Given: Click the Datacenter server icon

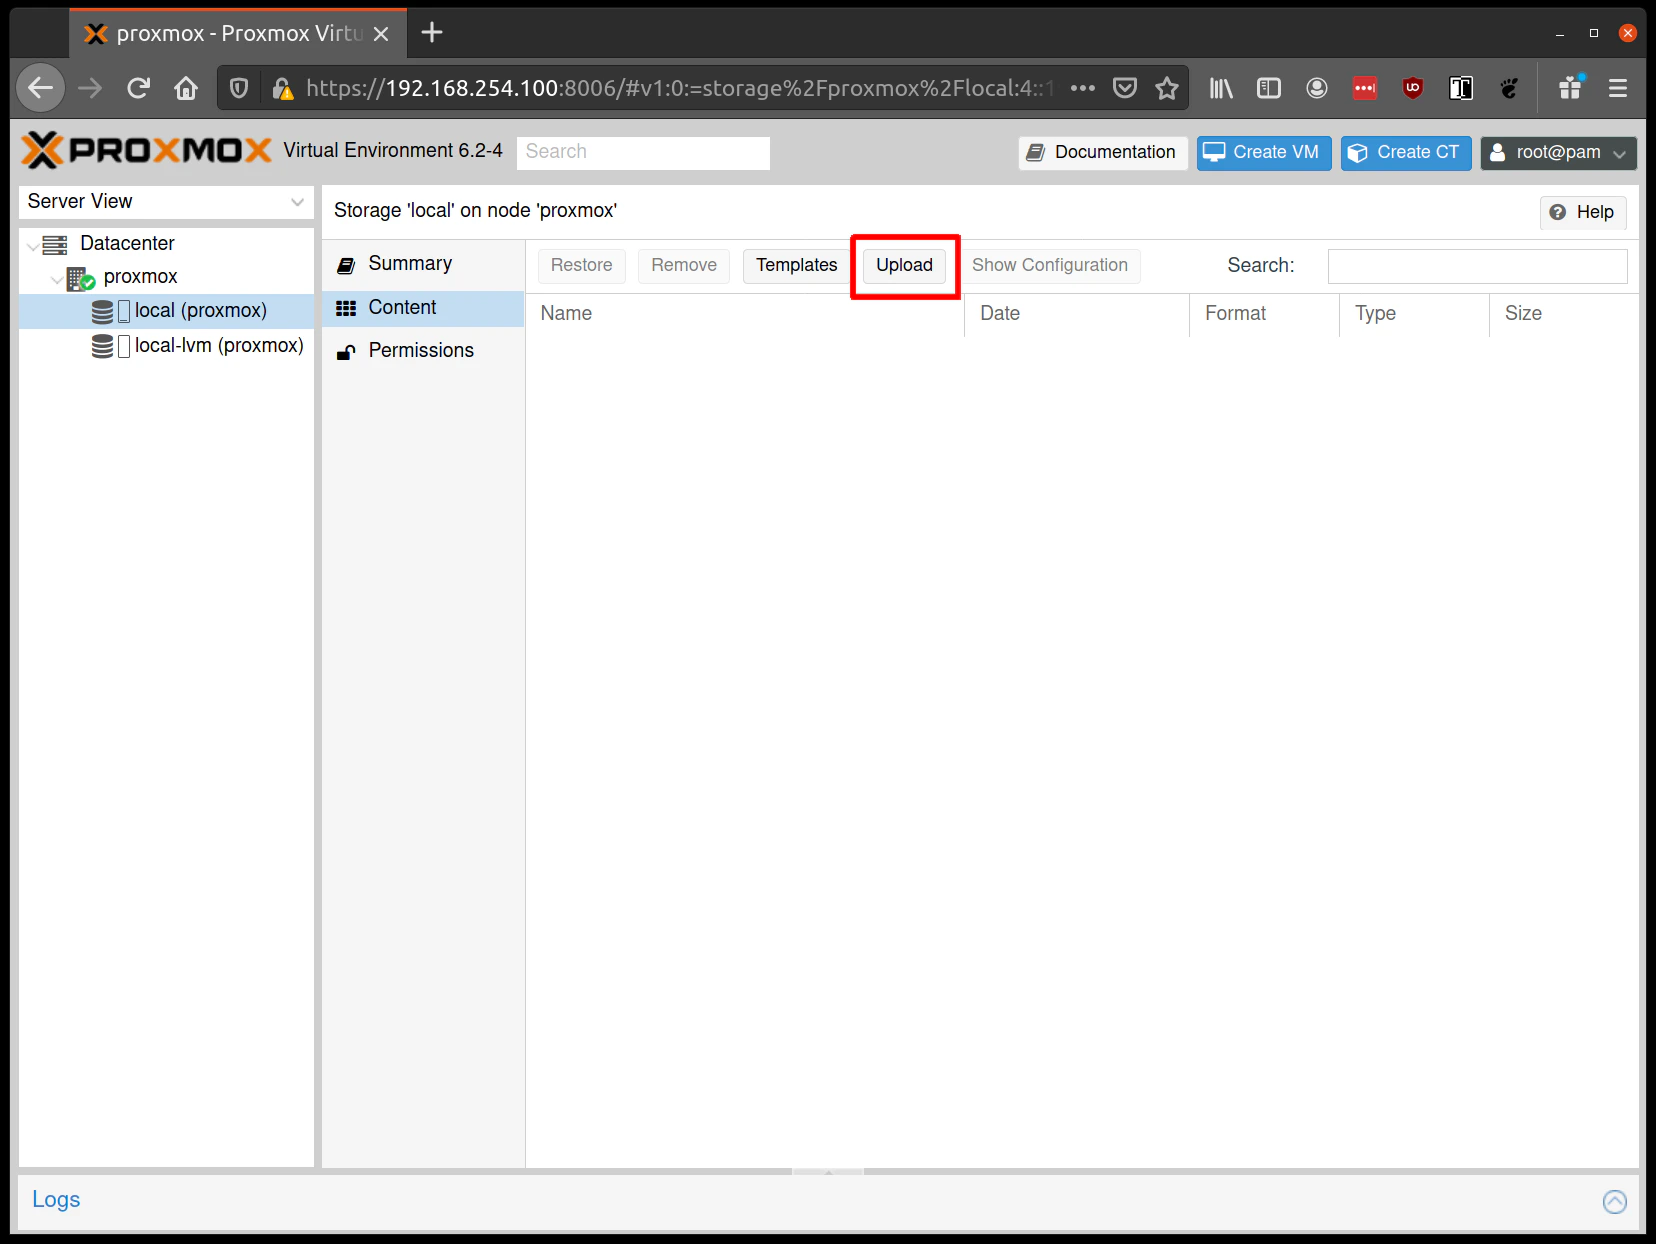Looking at the screenshot, I should click(55, 244).
